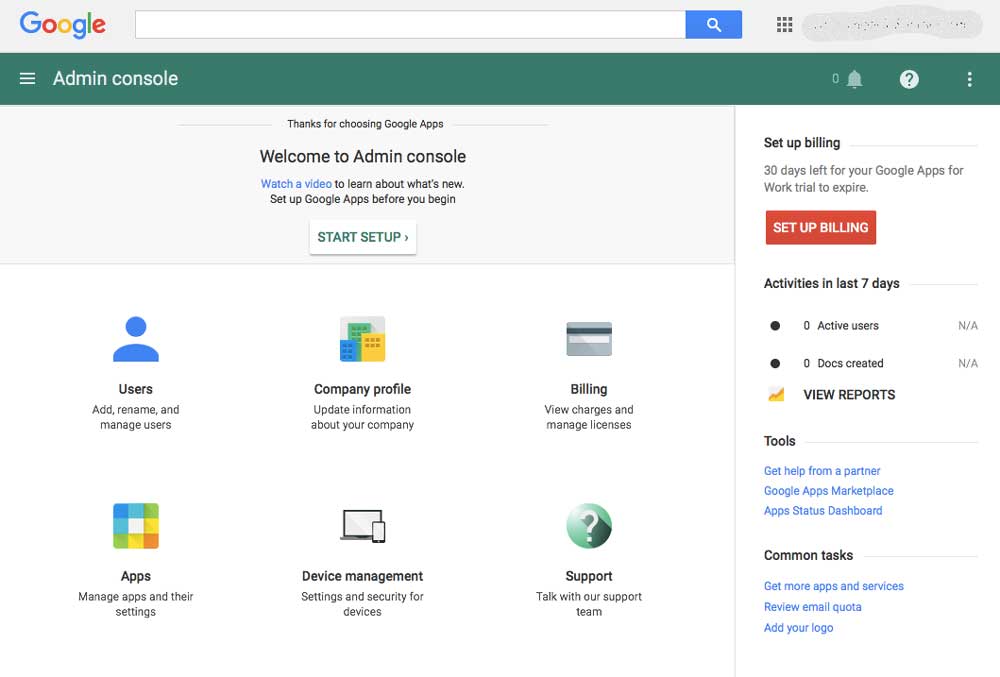Open the Watch a video link

coord(296,184)
